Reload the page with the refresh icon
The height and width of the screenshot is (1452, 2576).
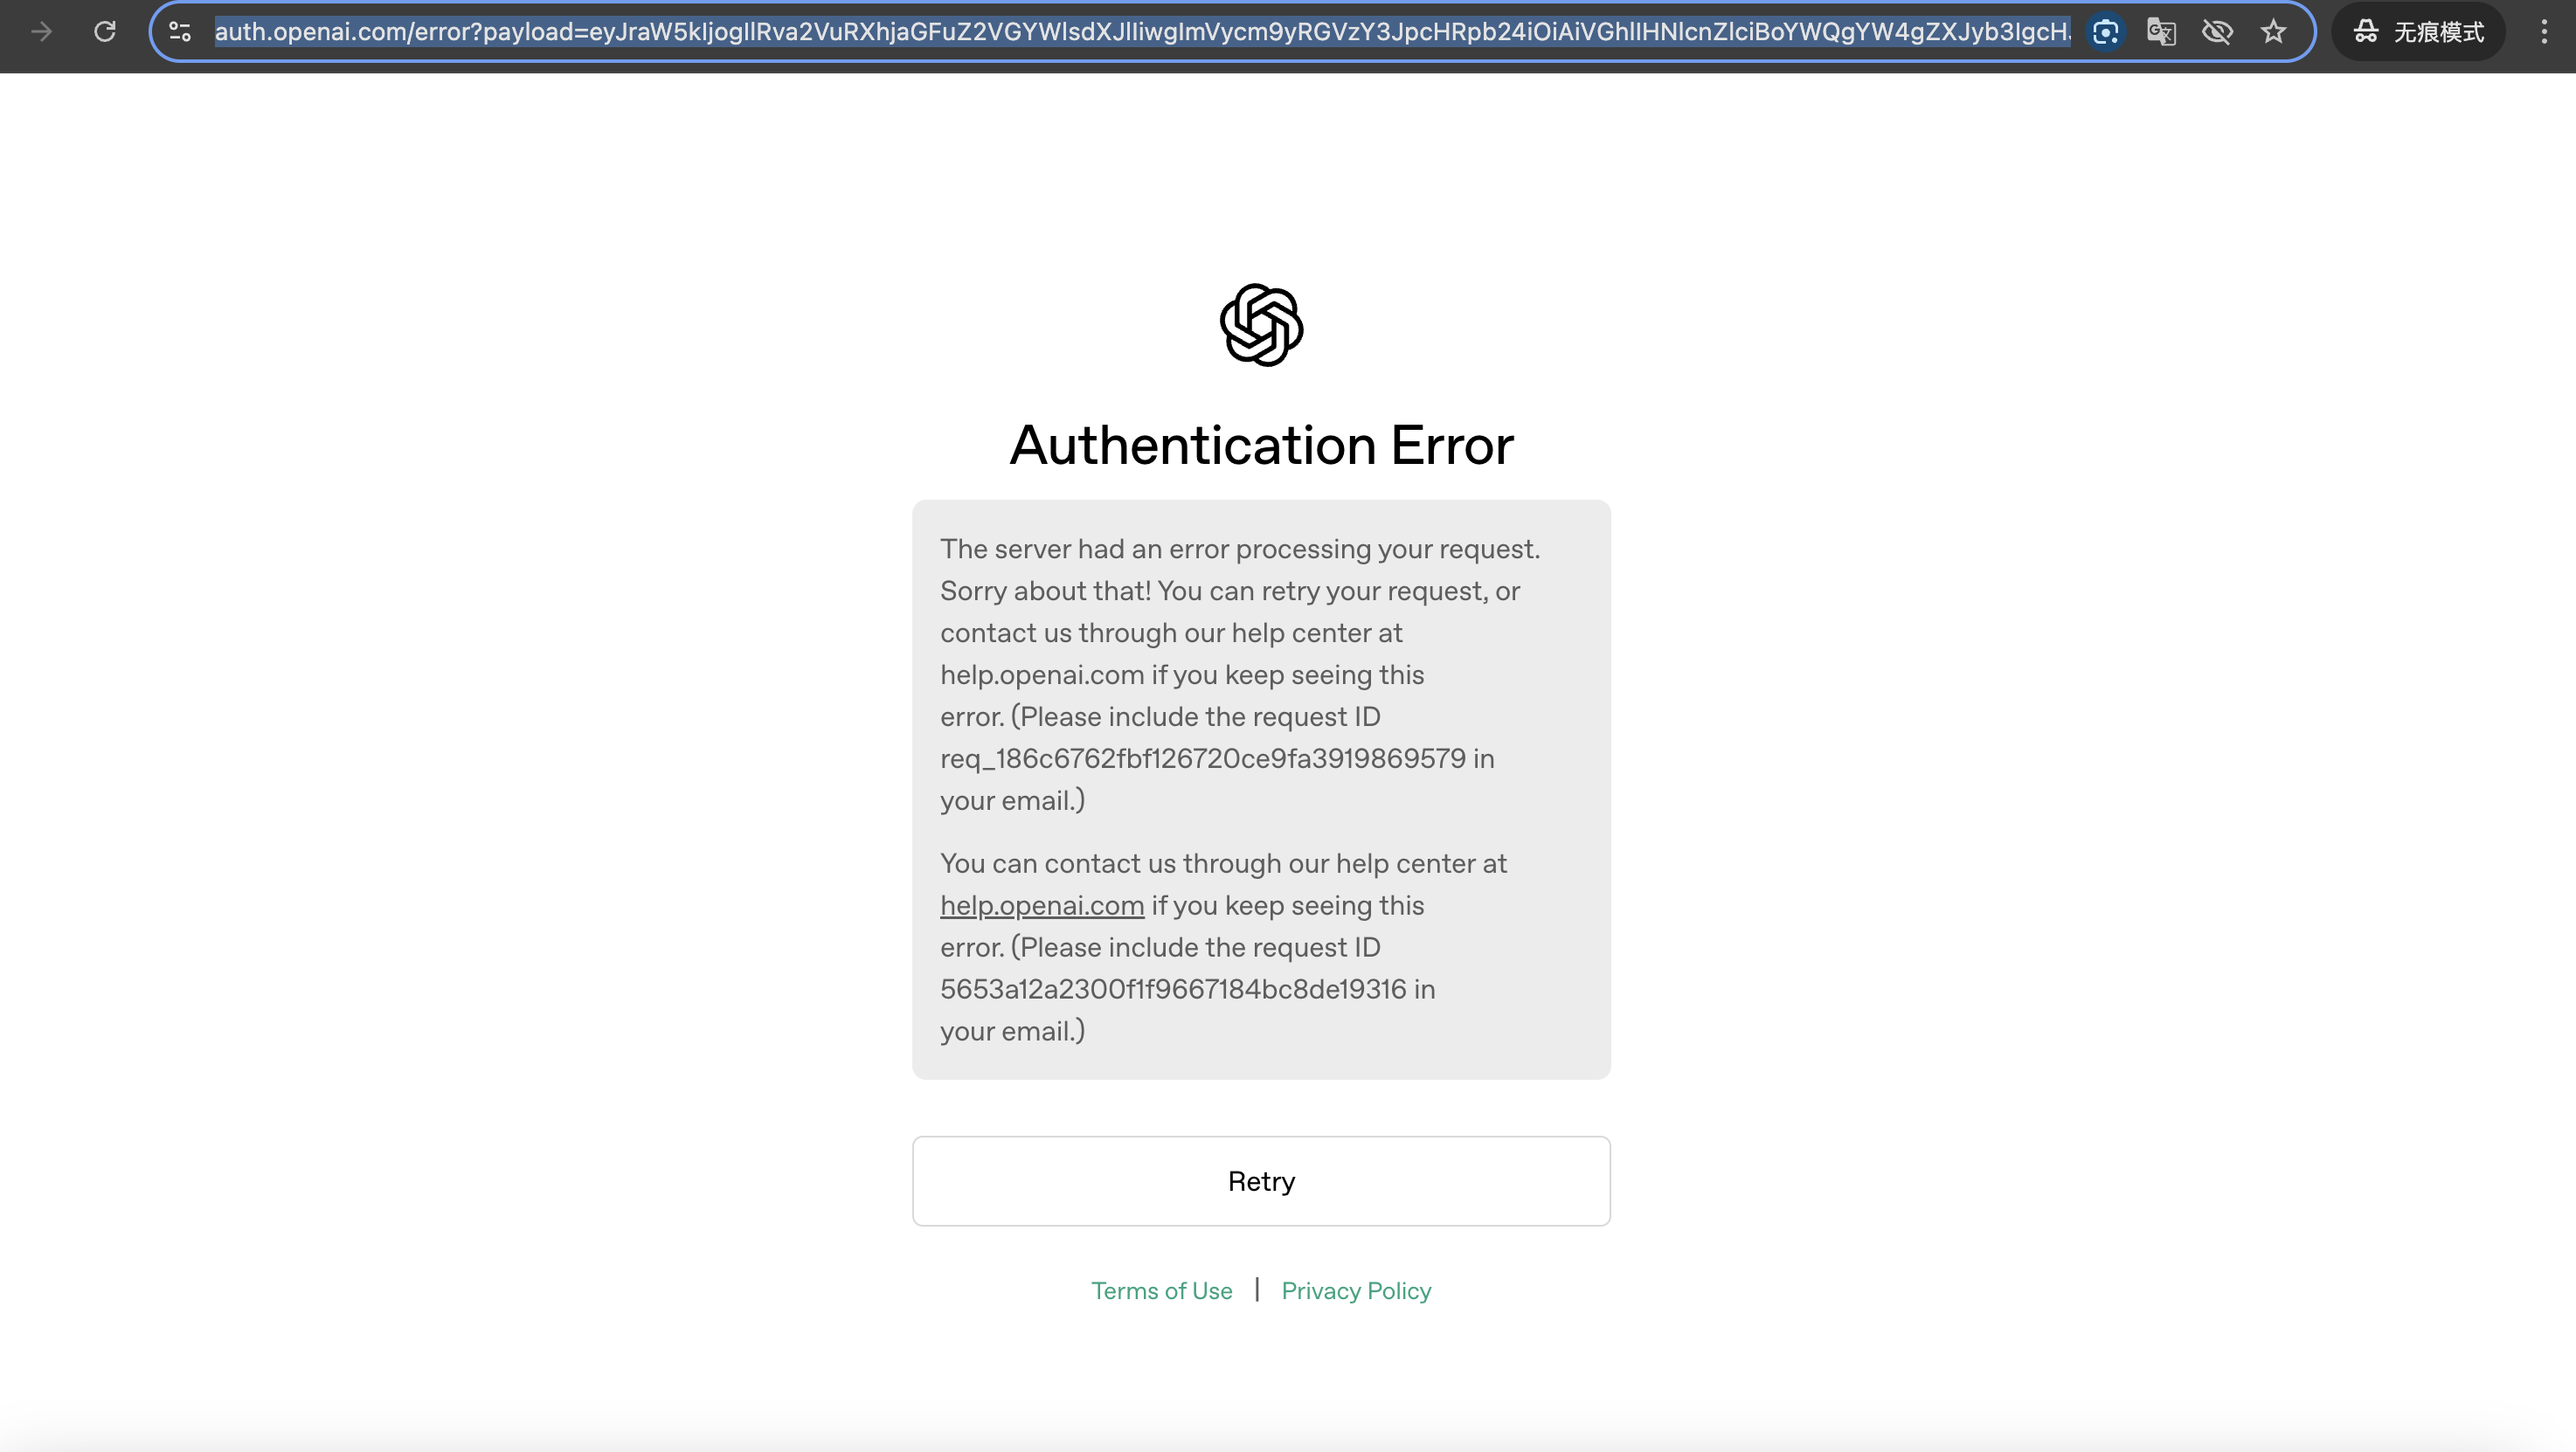(105, 32)
